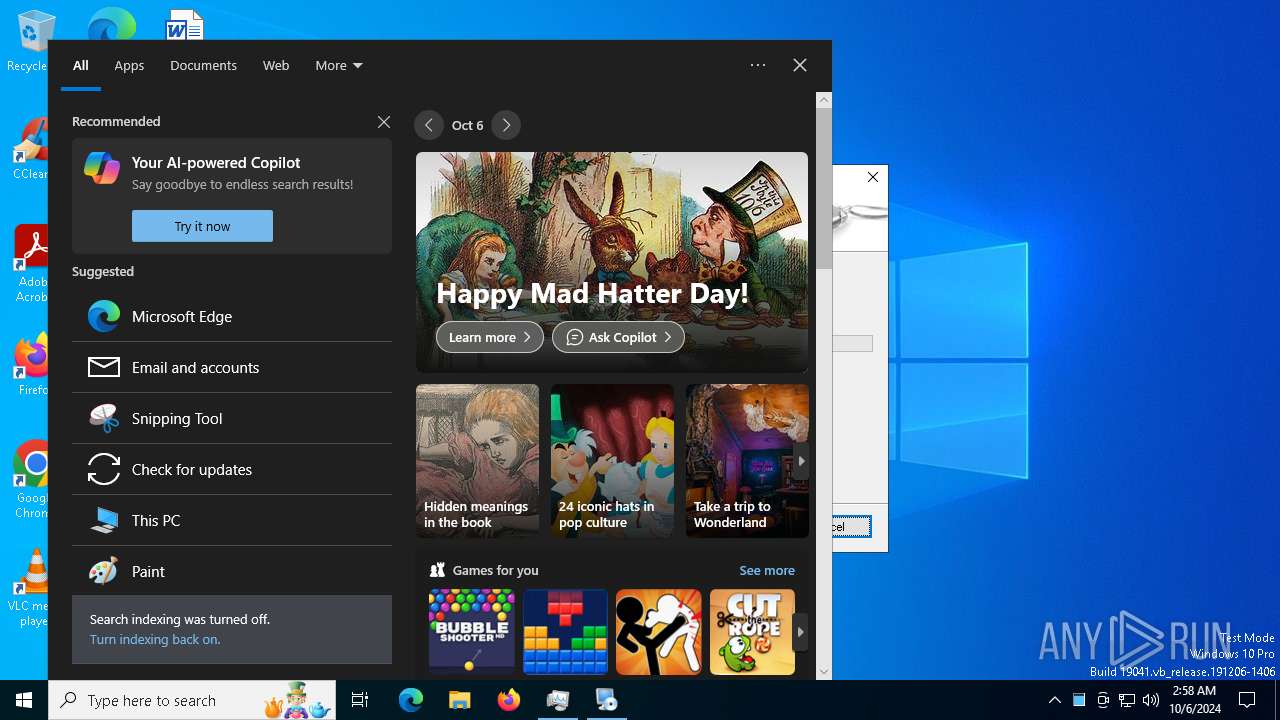Open Take a trip to Wonderland card

pos(747,461)
